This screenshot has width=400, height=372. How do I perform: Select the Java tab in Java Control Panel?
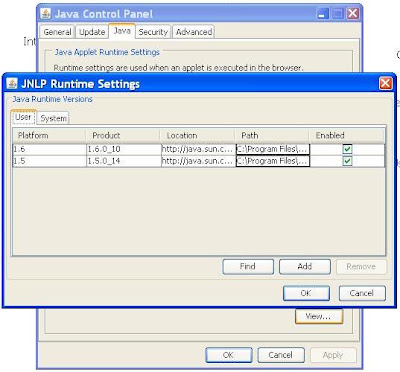coord(122,31)
